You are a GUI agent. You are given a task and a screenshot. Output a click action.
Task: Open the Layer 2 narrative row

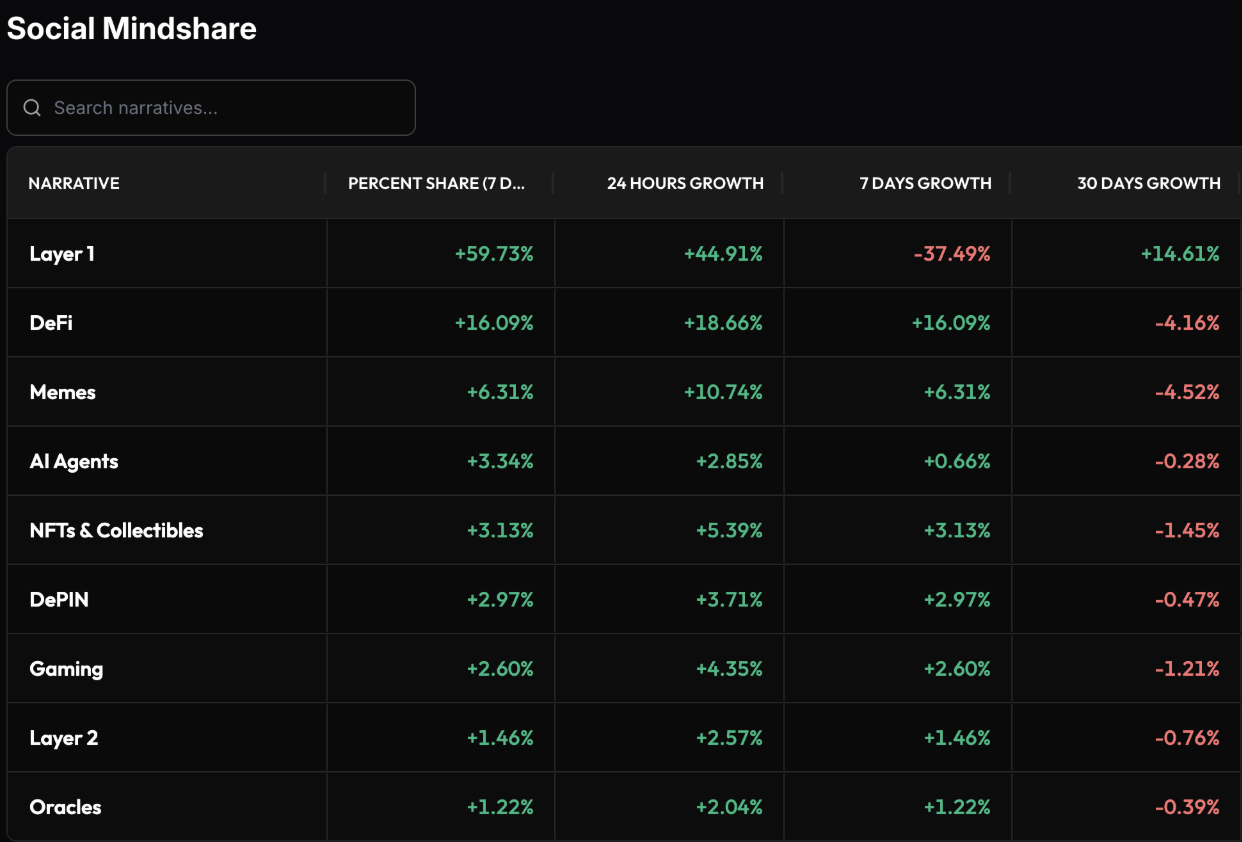64,738
